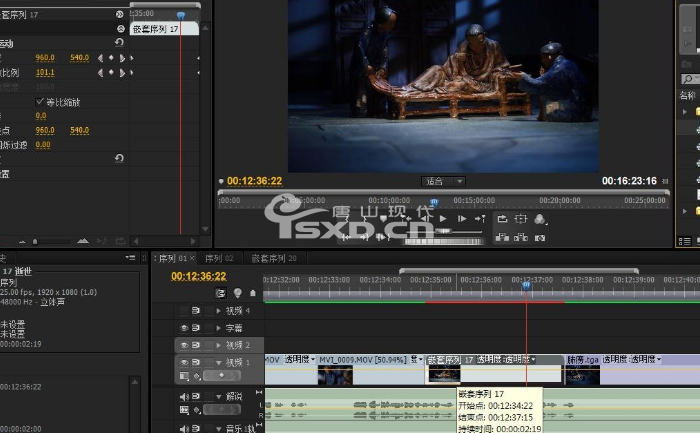Toggle the 等比缩放 checkbox
The height and width of the screenshot is (433, 700).
[39, 102]
